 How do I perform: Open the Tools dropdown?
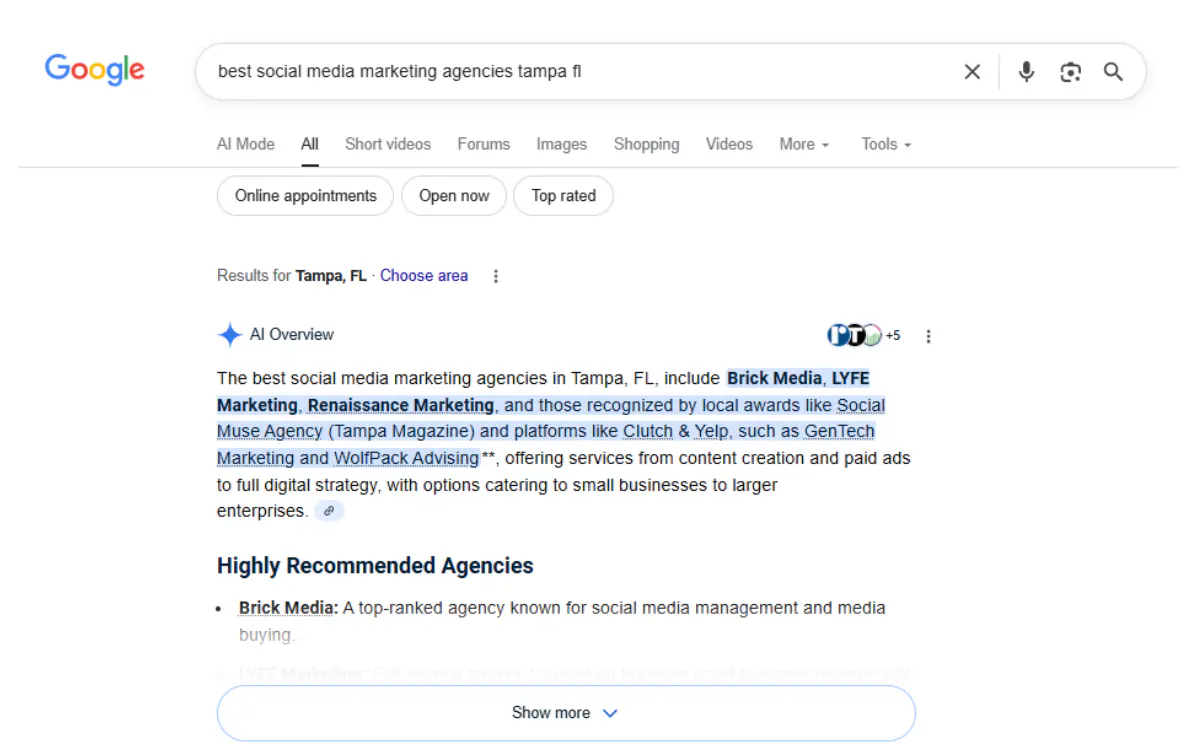[884, 144]
